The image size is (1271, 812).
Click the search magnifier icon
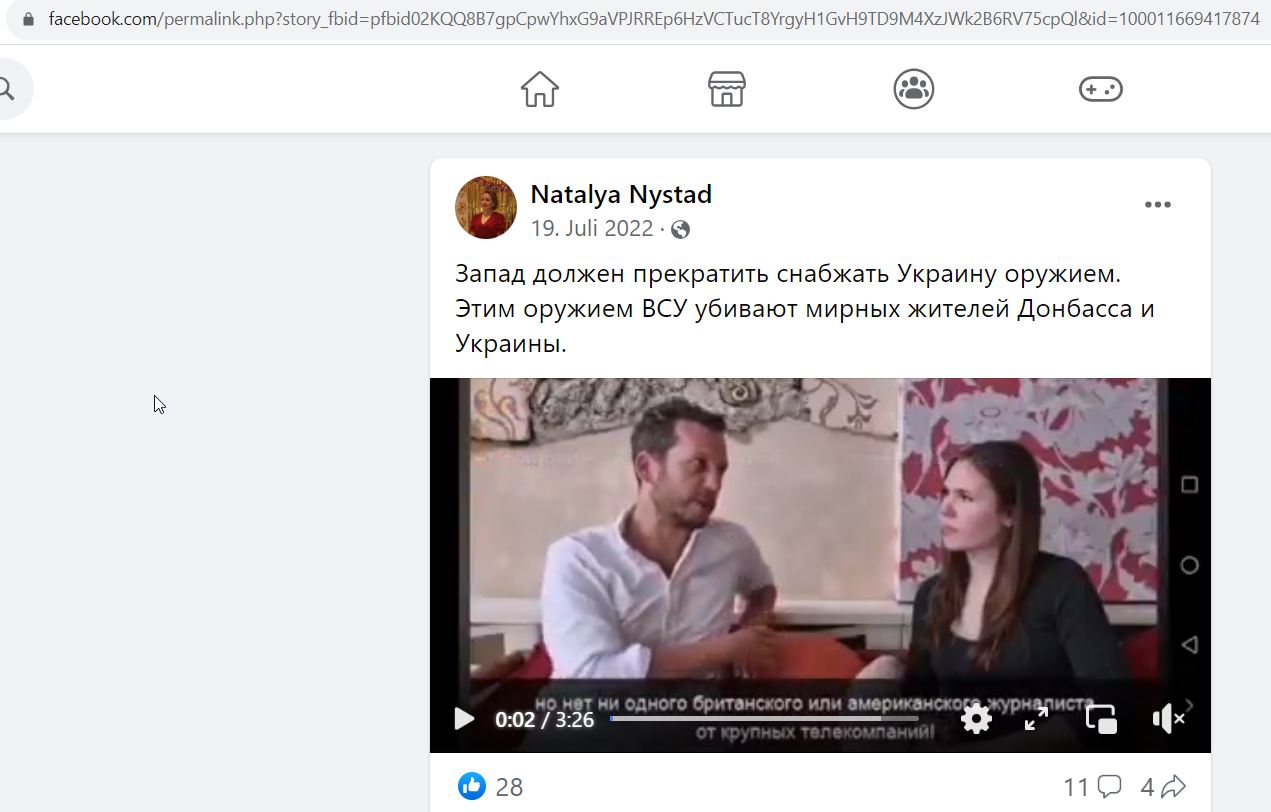[6, 90]
